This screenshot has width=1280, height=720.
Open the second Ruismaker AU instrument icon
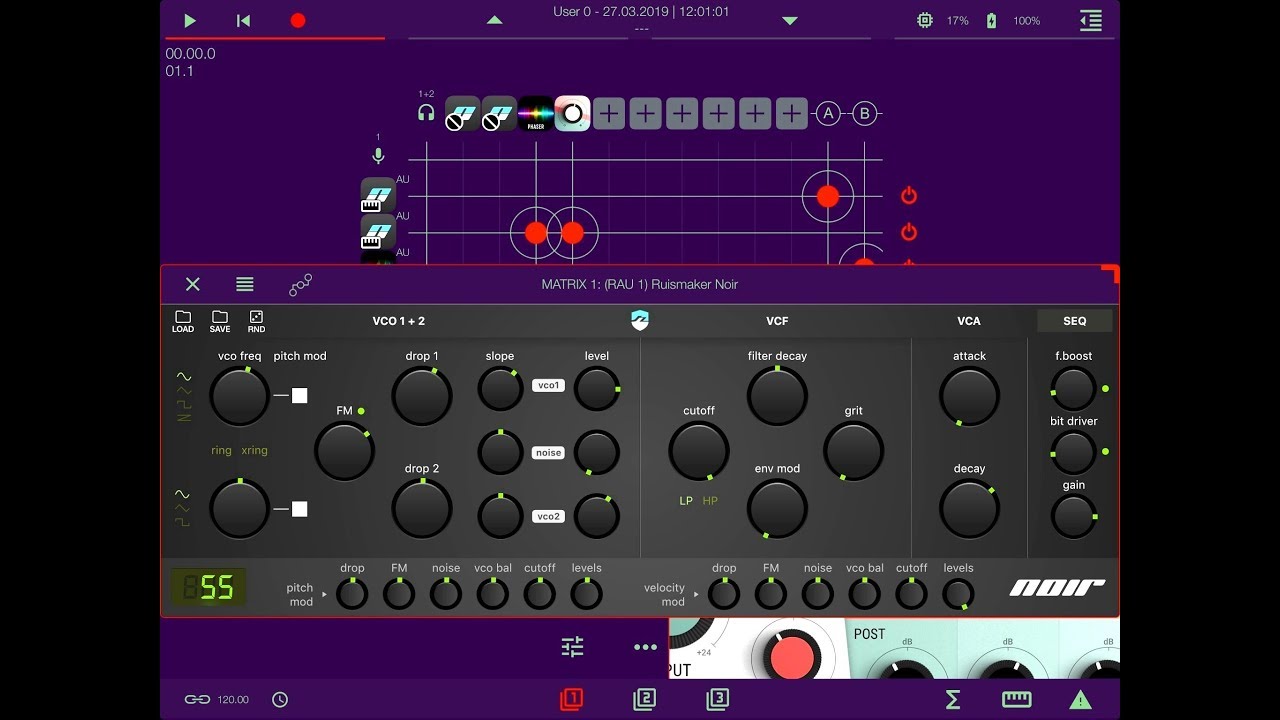(x=378, y=232)
